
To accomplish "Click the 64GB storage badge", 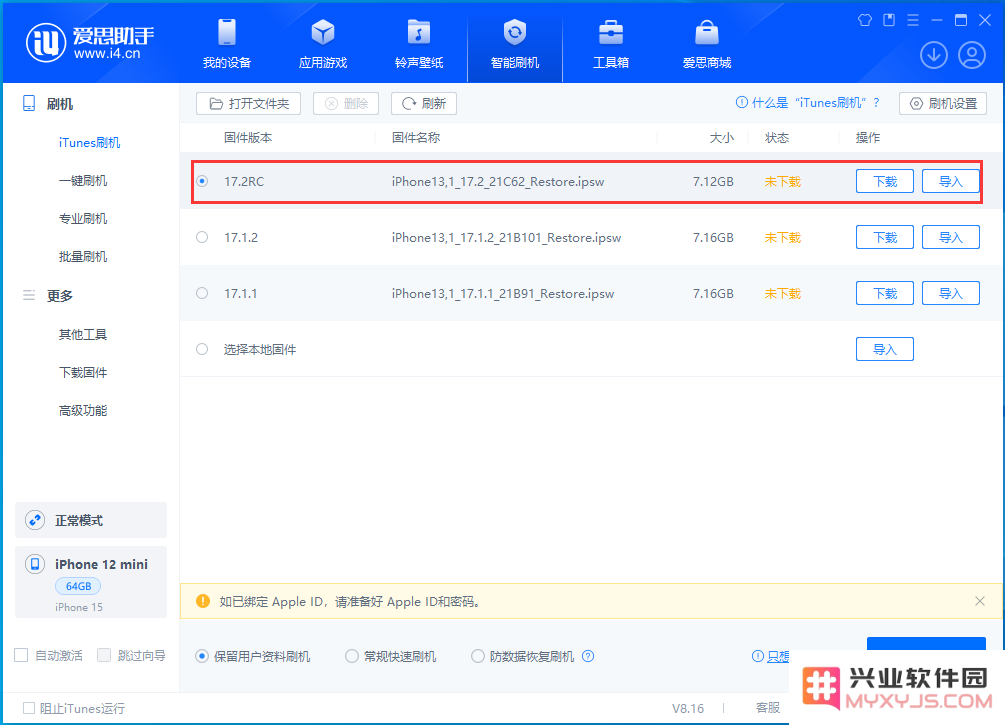I will coord(78,586).
